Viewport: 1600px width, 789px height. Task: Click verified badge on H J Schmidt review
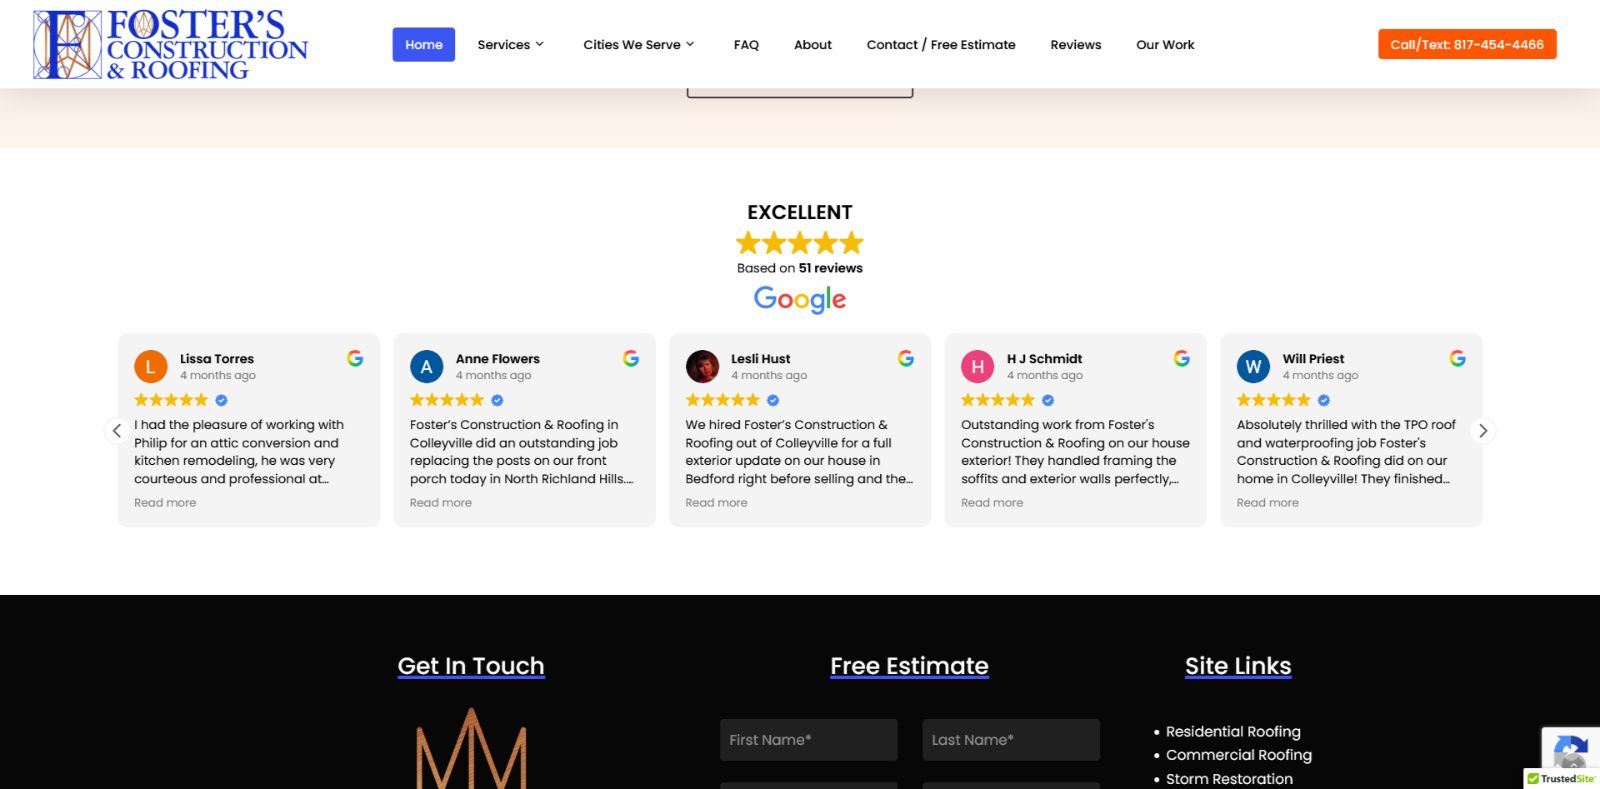(1048, 400)
